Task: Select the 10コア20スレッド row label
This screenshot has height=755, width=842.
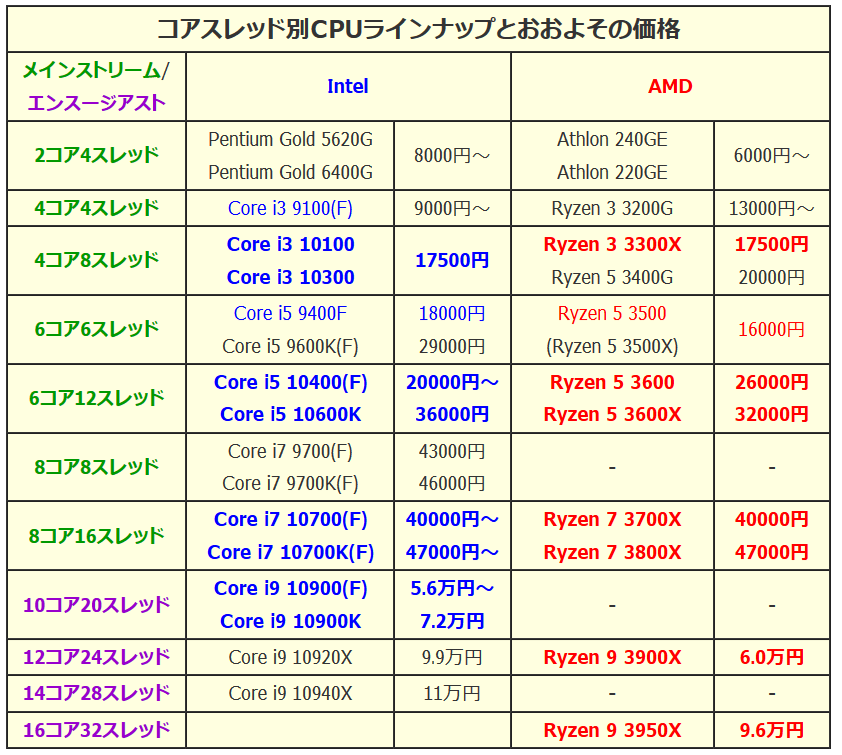Action: [97, 605]
